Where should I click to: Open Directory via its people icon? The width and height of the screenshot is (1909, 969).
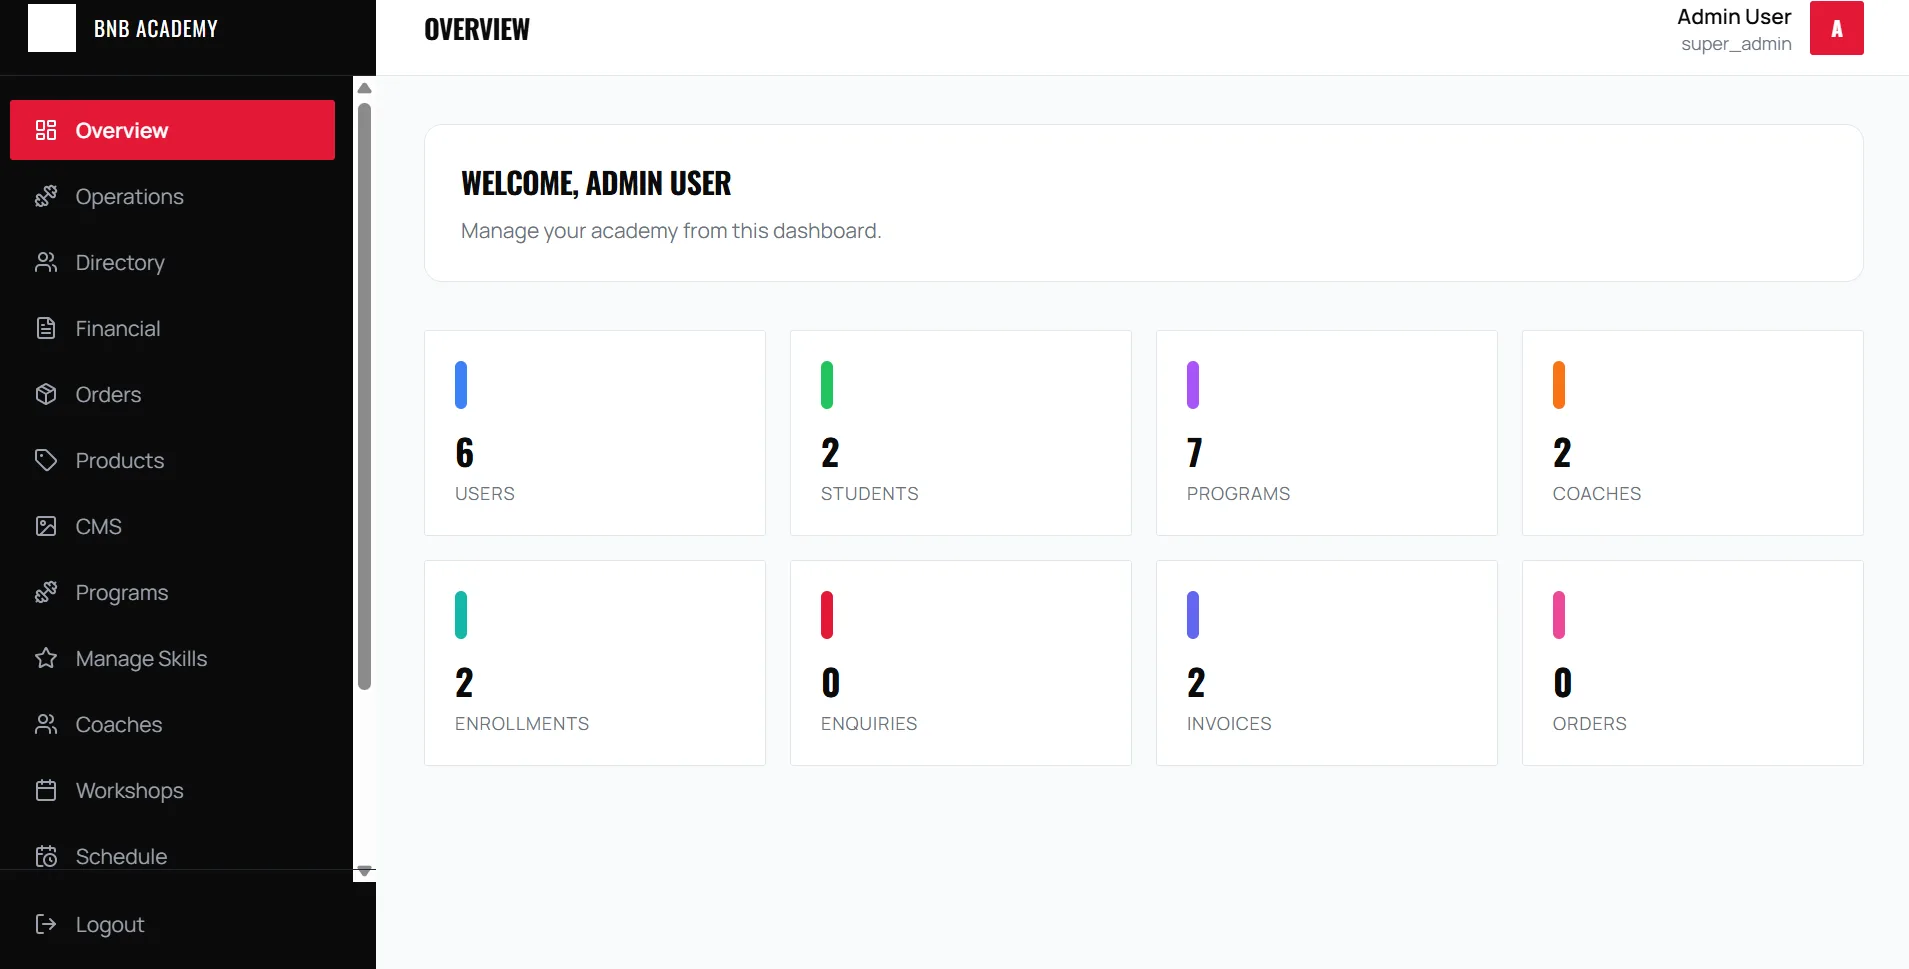pos(46,262)
